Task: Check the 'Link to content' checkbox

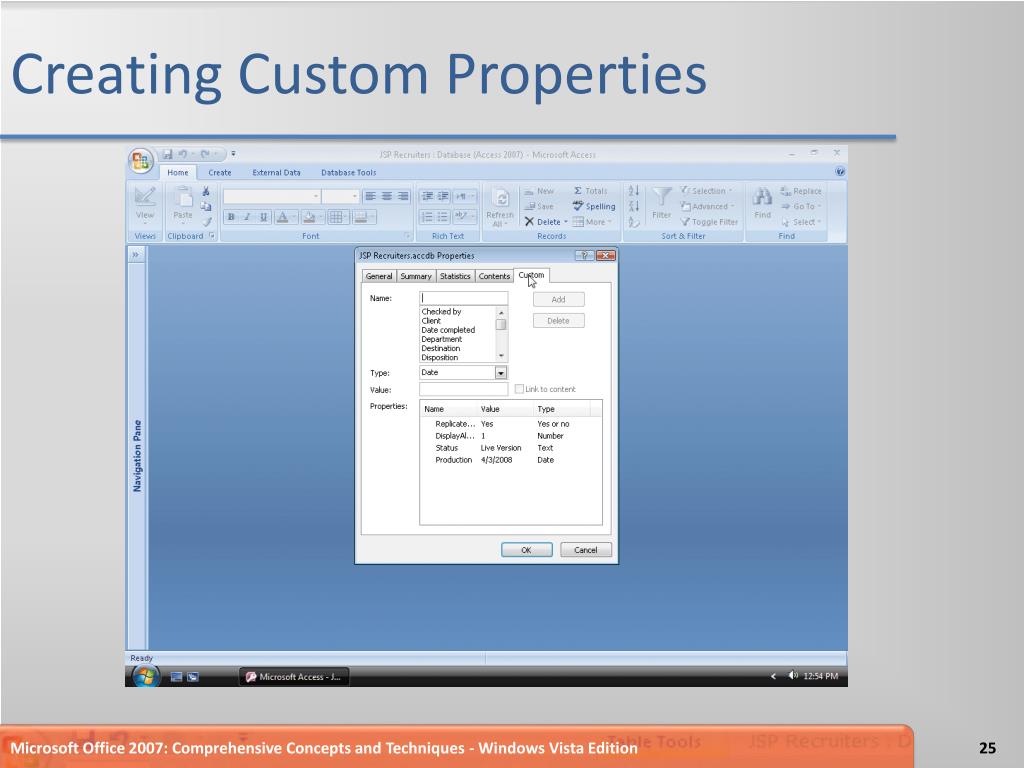Action: (x=519, y=389)
